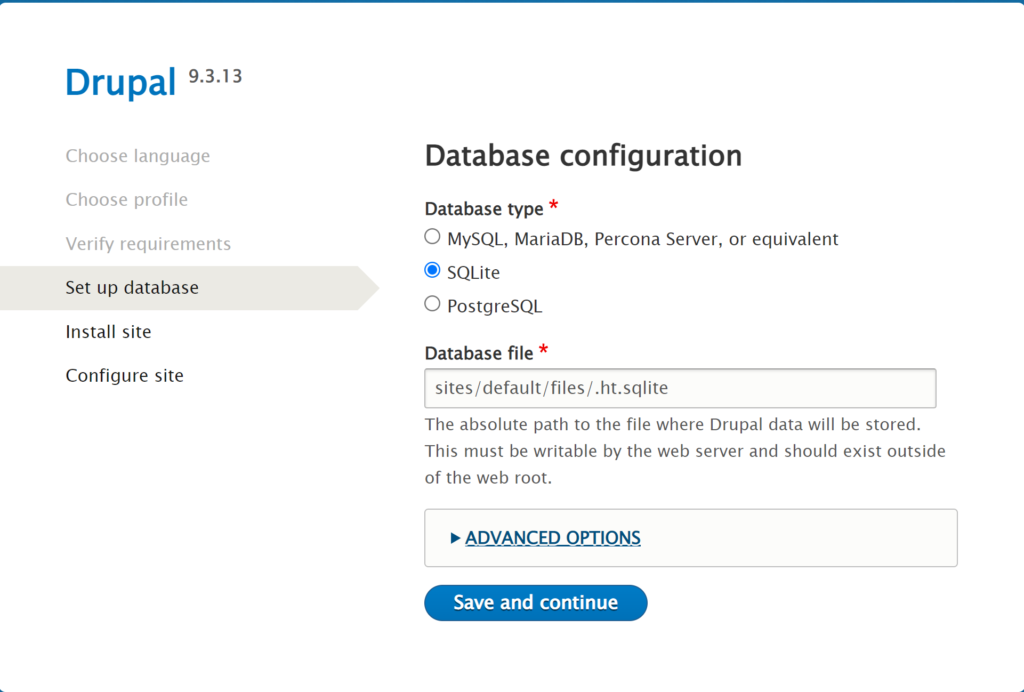Click the Drupal logo text

click(121, 83)
